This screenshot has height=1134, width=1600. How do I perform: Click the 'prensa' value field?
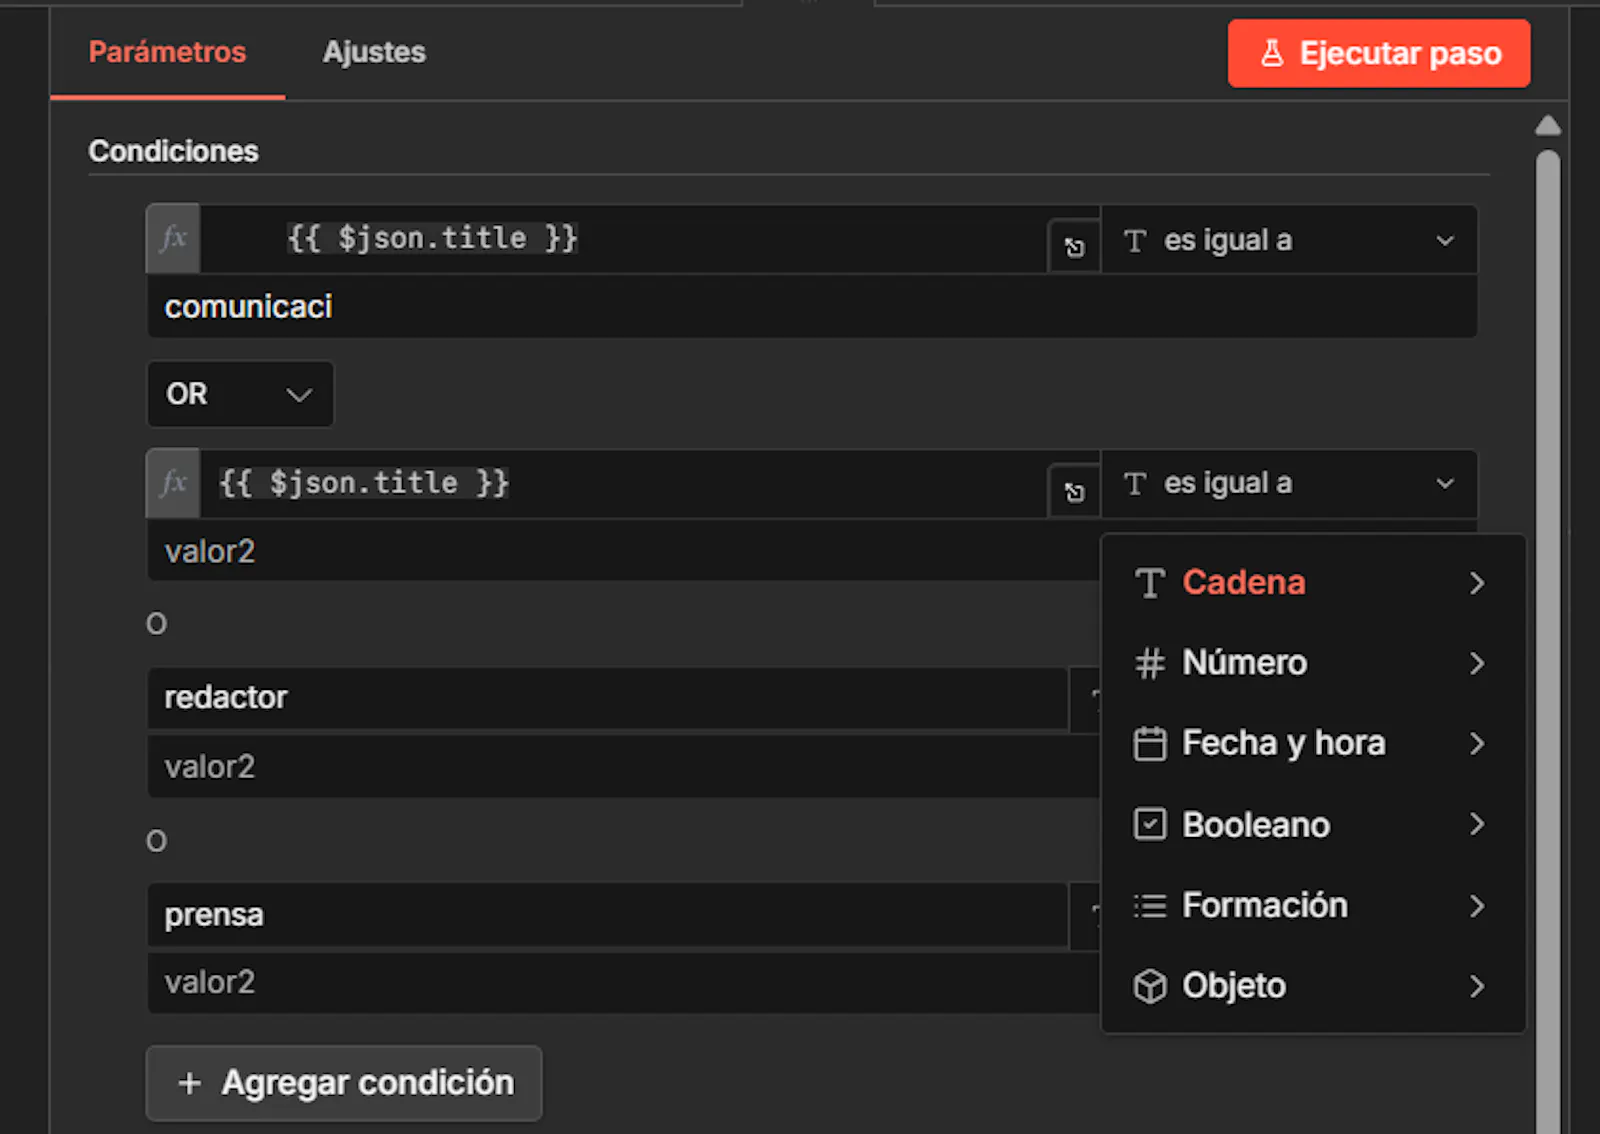tap(608, 915)
